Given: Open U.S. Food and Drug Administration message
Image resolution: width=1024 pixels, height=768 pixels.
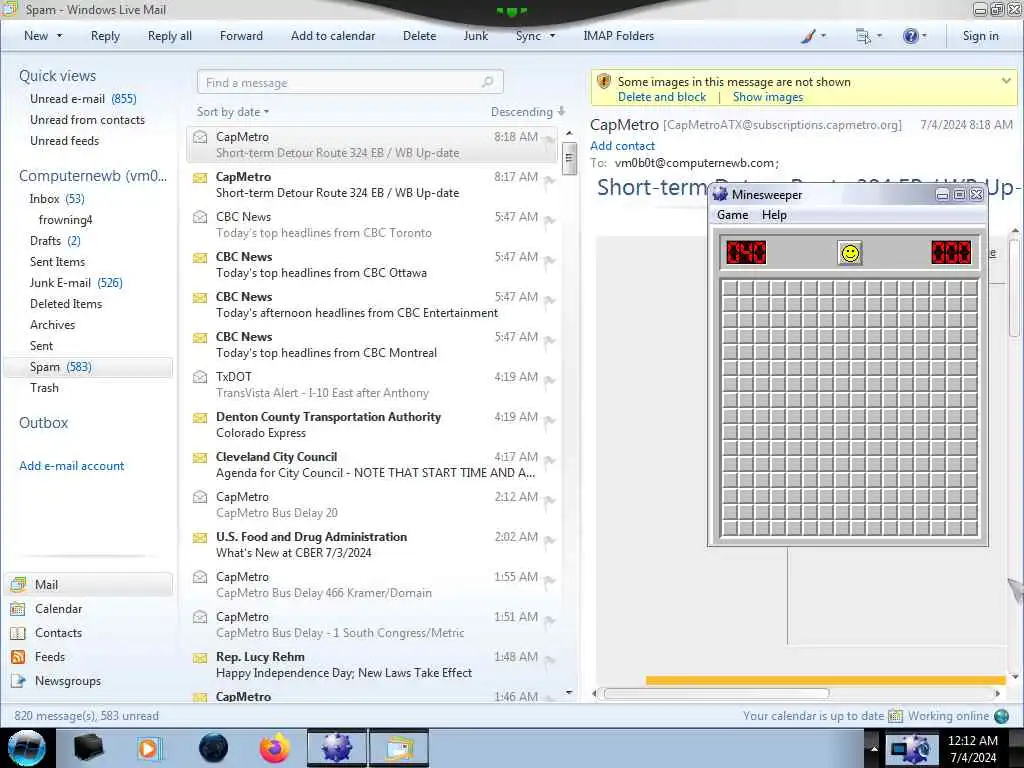Looking at the screenshot, I should click(x=372, y=545).
